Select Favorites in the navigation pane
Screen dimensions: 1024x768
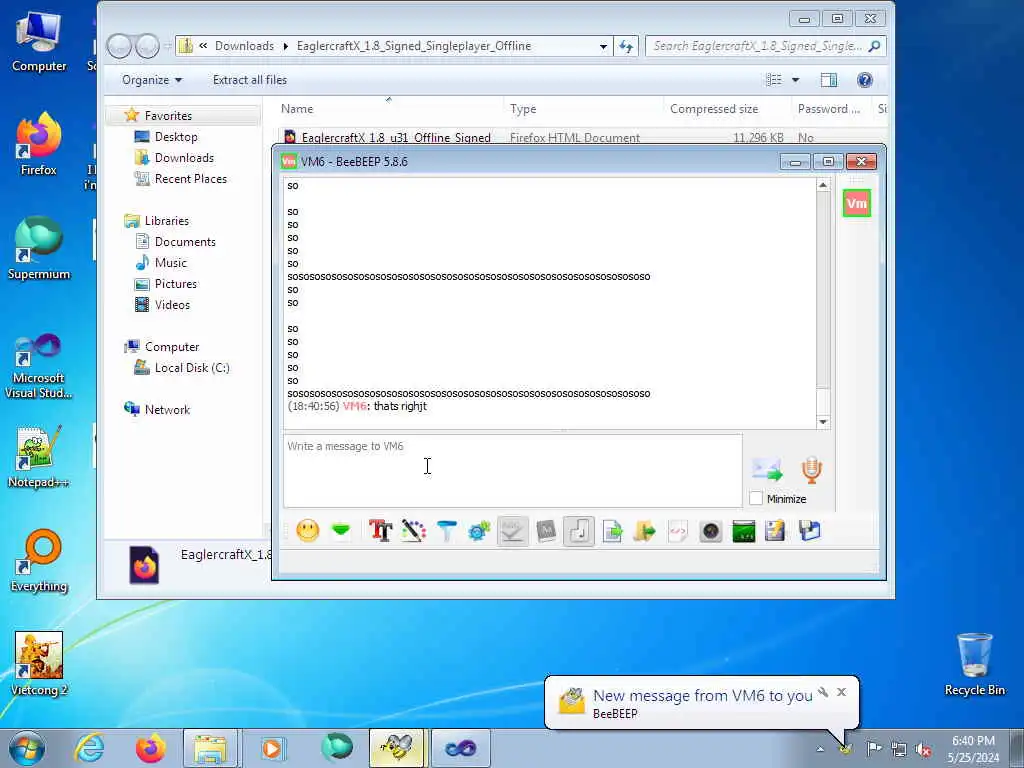pyautogui.click(x=168, y=116)
